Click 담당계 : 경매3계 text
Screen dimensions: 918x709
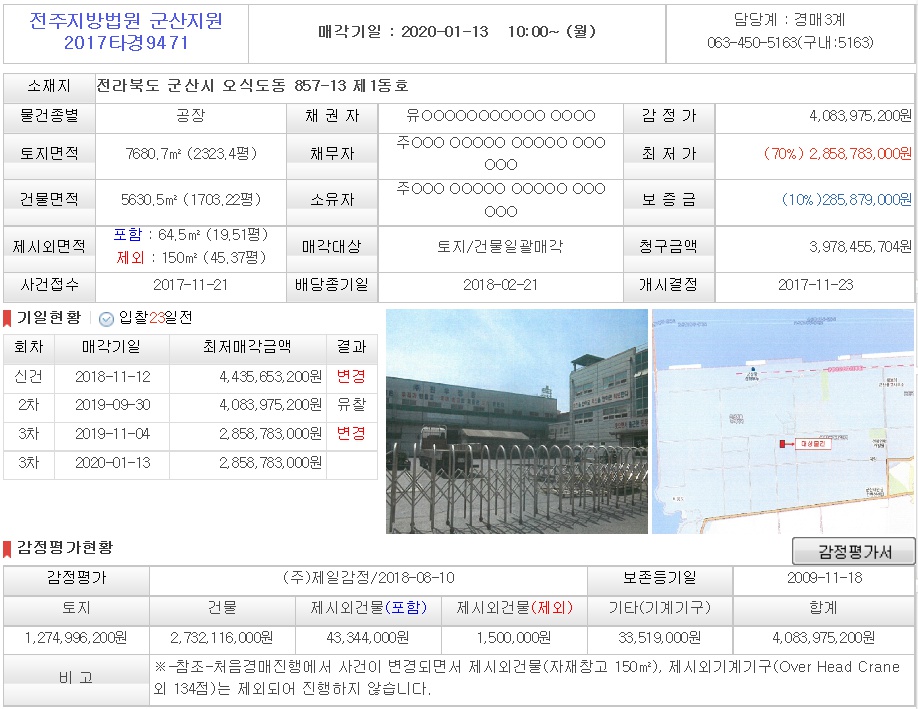(x=790, y=20)
